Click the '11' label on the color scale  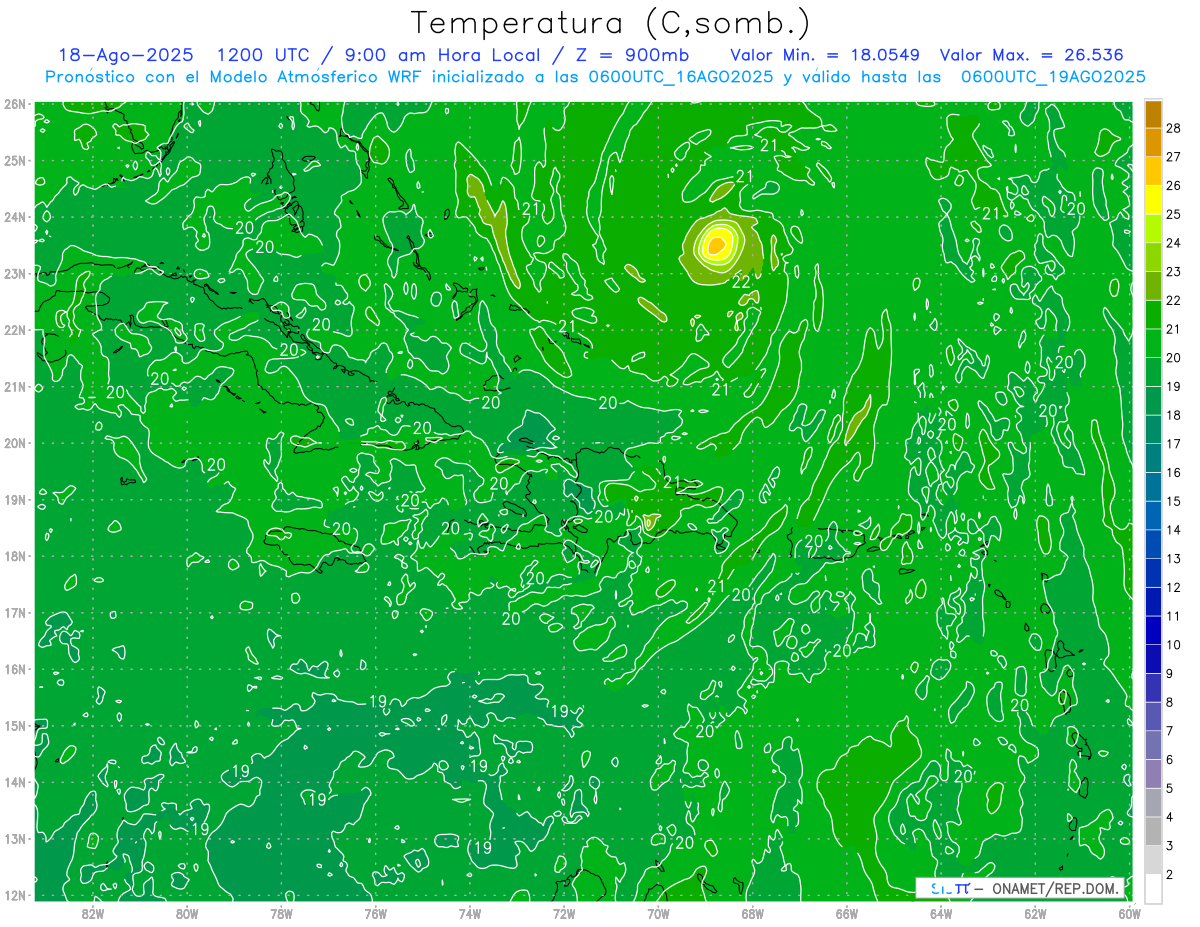point(1173,616)
